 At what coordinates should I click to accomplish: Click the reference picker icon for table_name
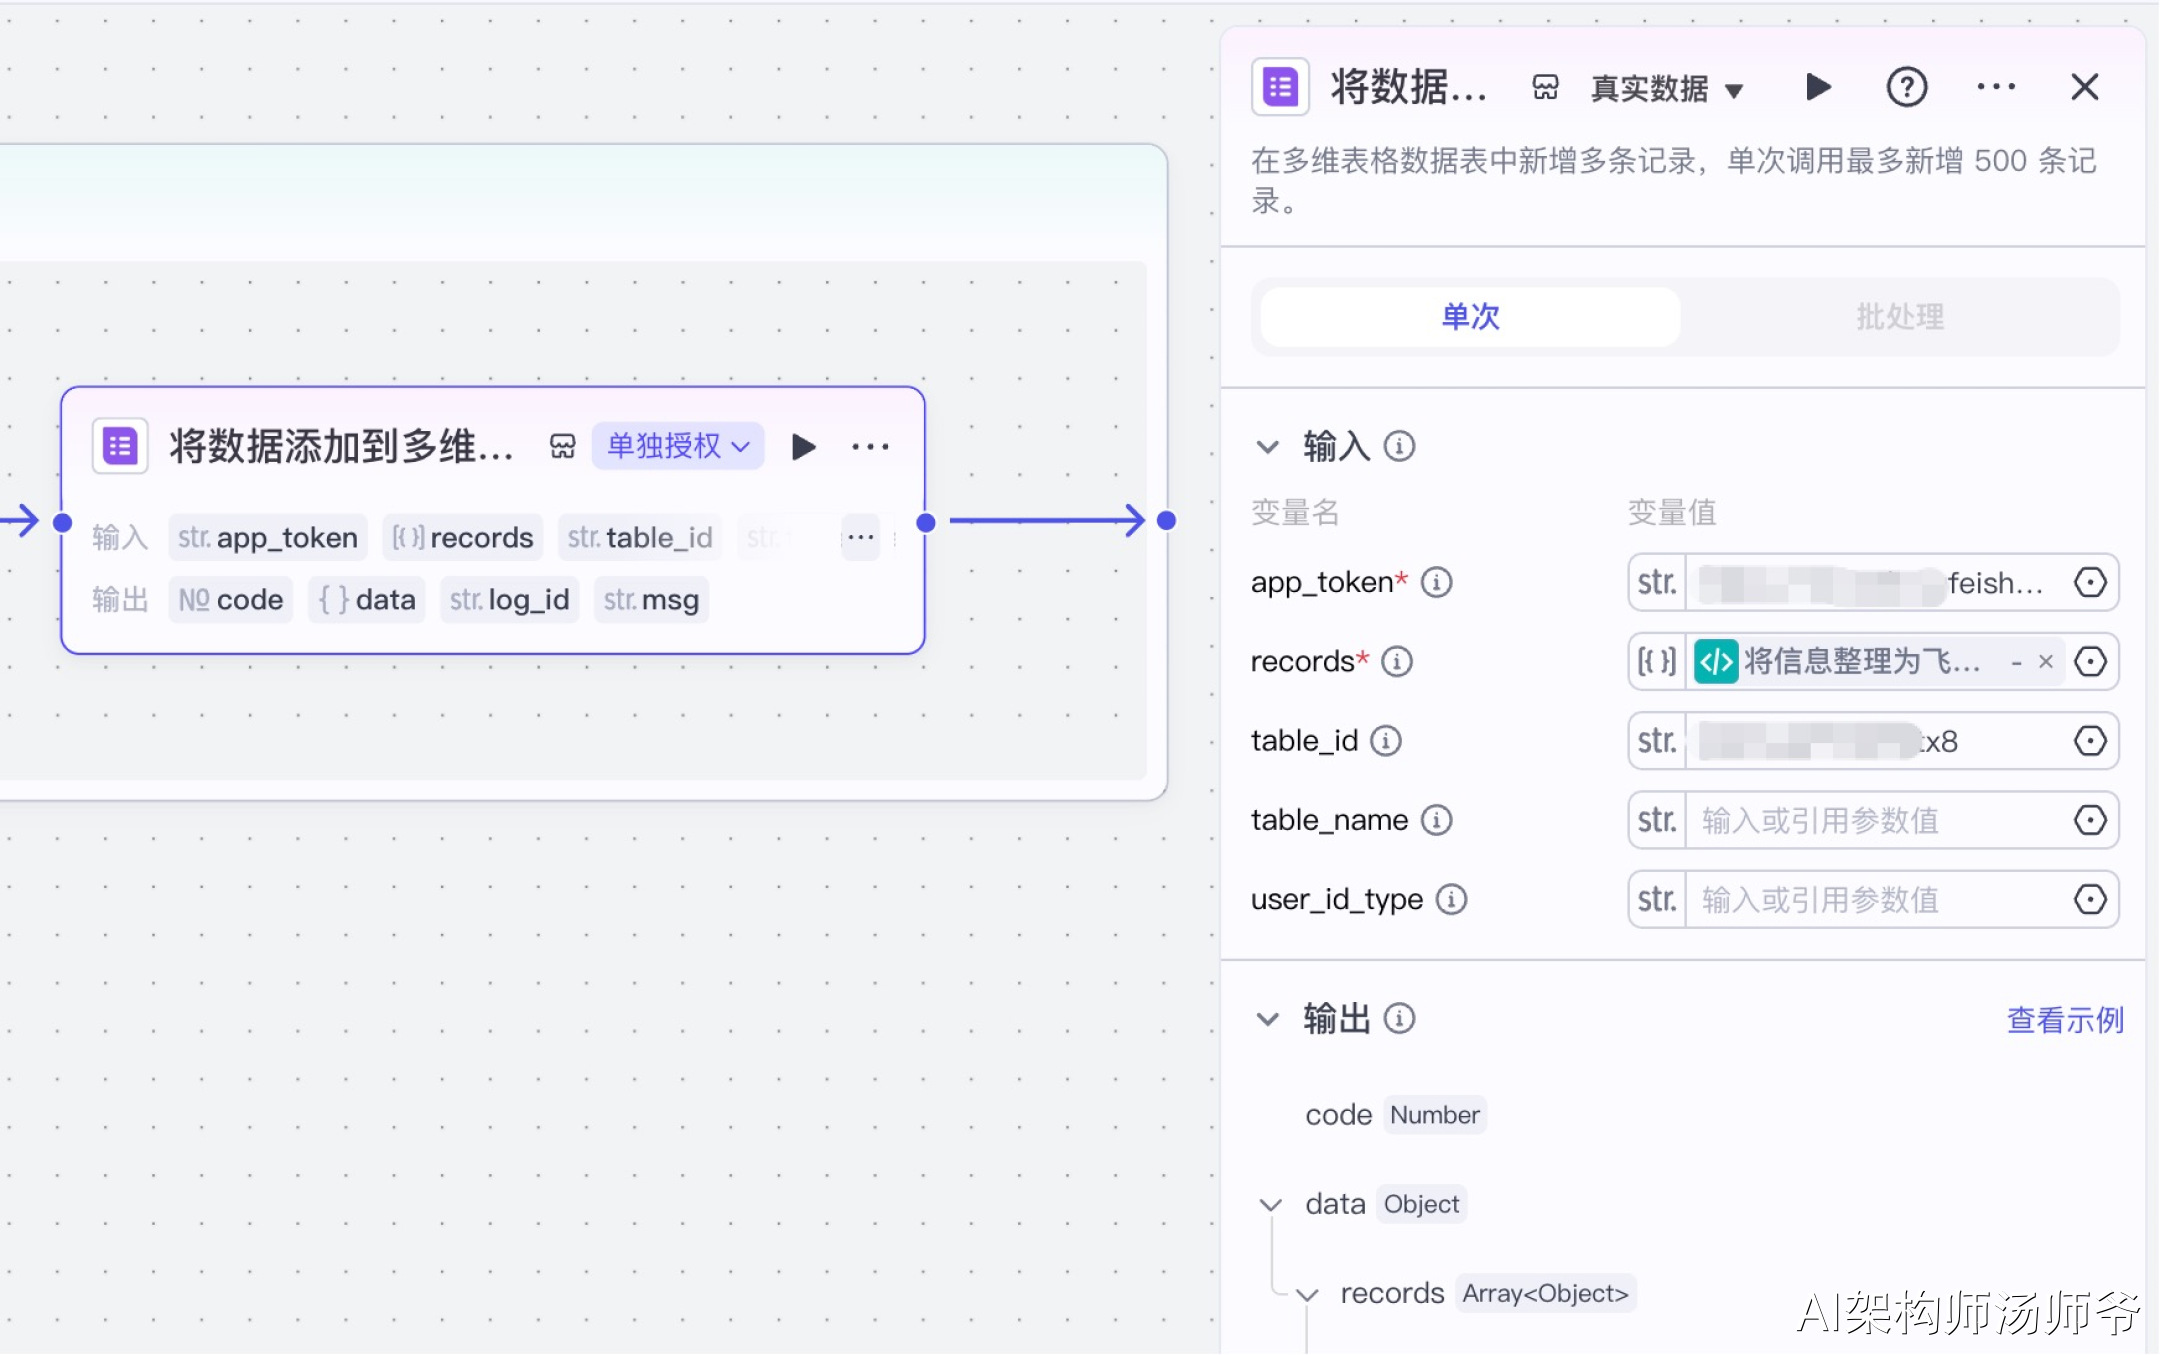click(x=2090, y=820)
